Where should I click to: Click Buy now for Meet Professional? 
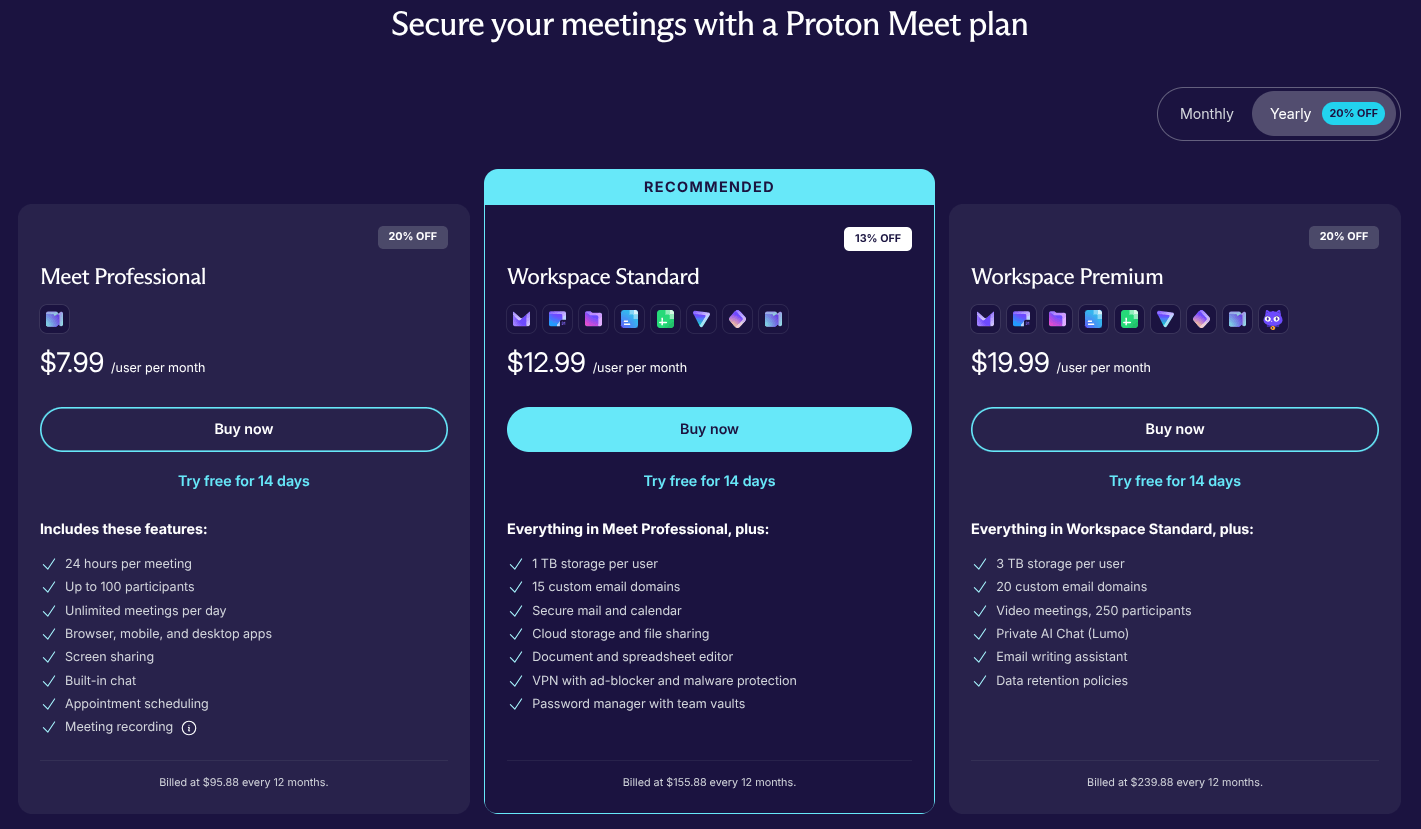point(244,429)
